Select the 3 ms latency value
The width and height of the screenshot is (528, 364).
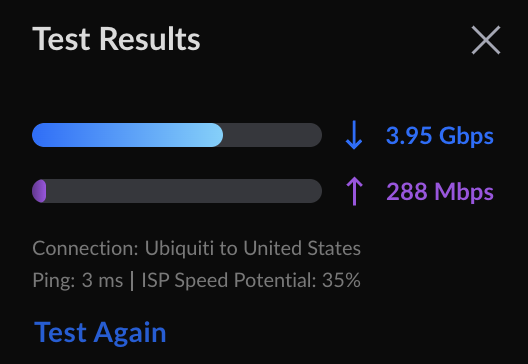(x=102, y=280)
